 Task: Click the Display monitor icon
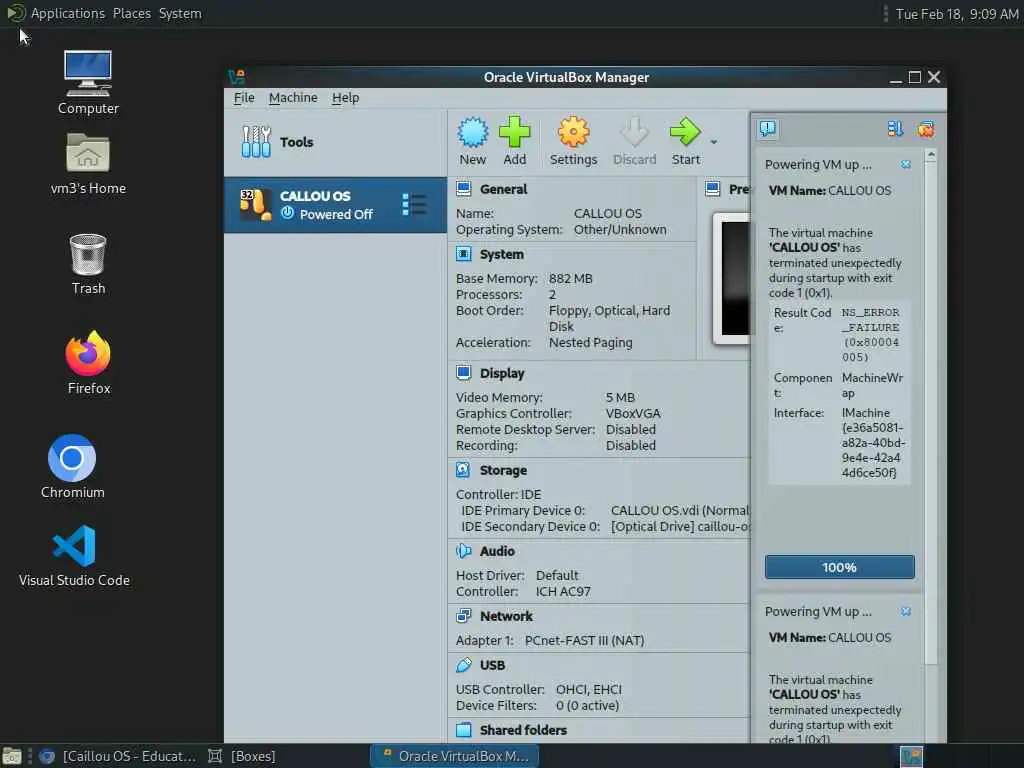[464, 373]
